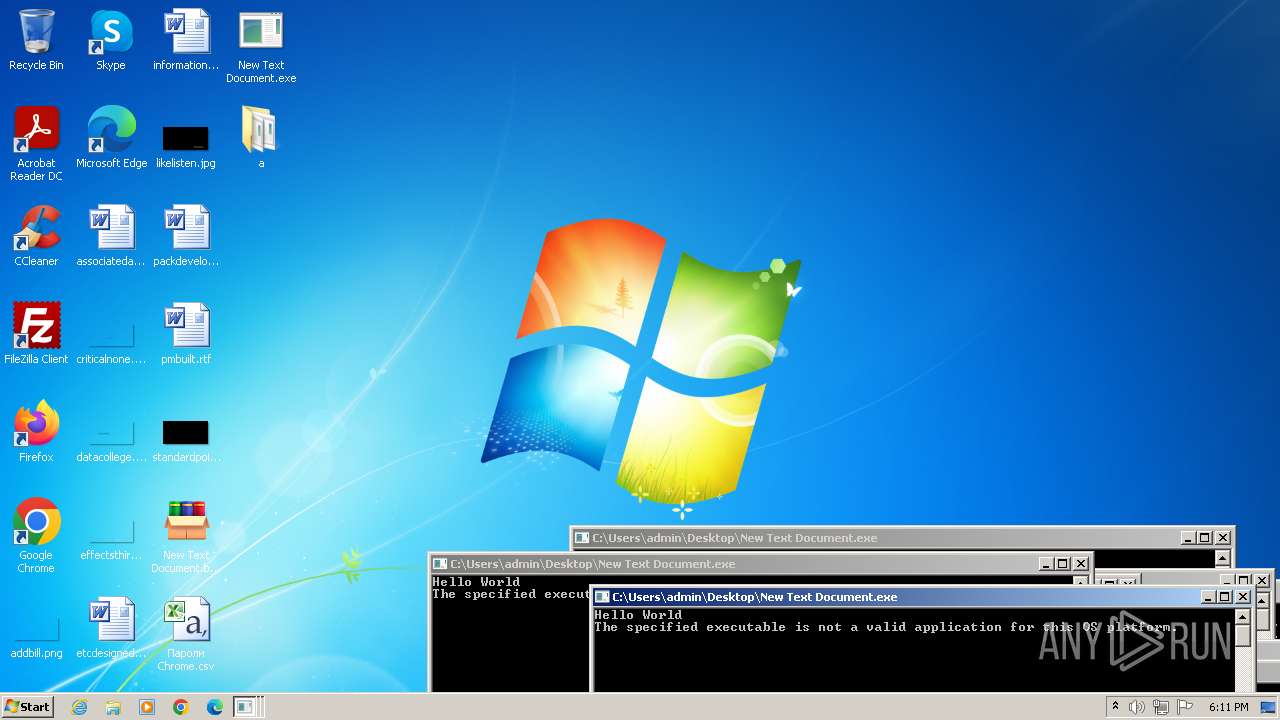
Task: Select New Text Document.exe desktop icon
Action: point(261,46)
